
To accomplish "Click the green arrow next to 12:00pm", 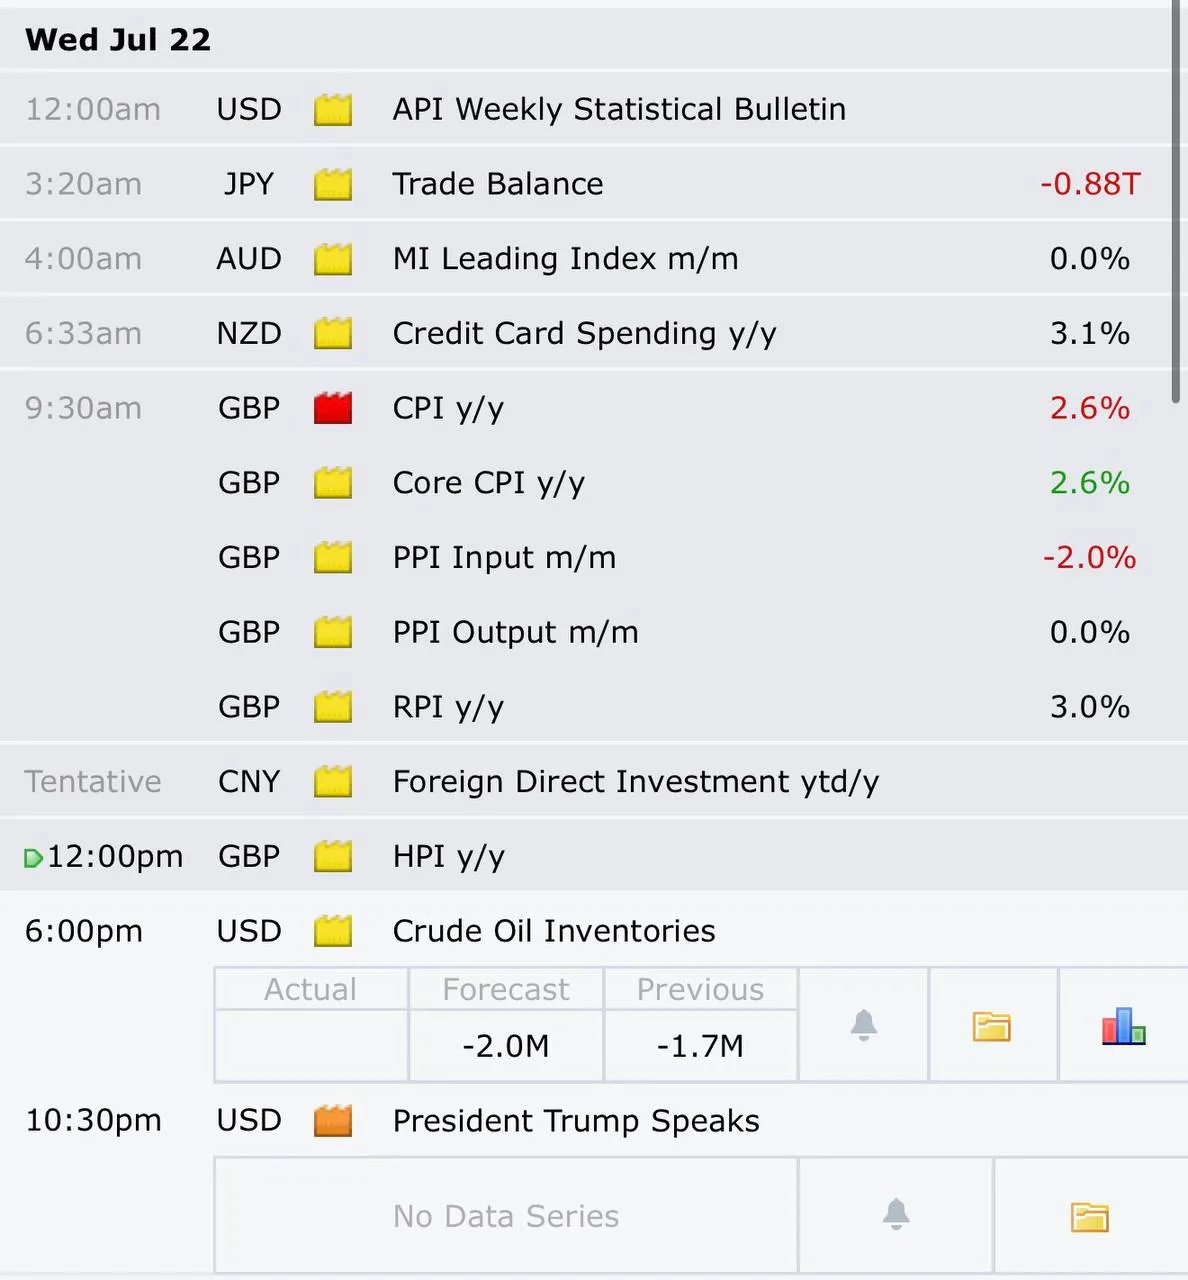I will (x=33, y=858).
